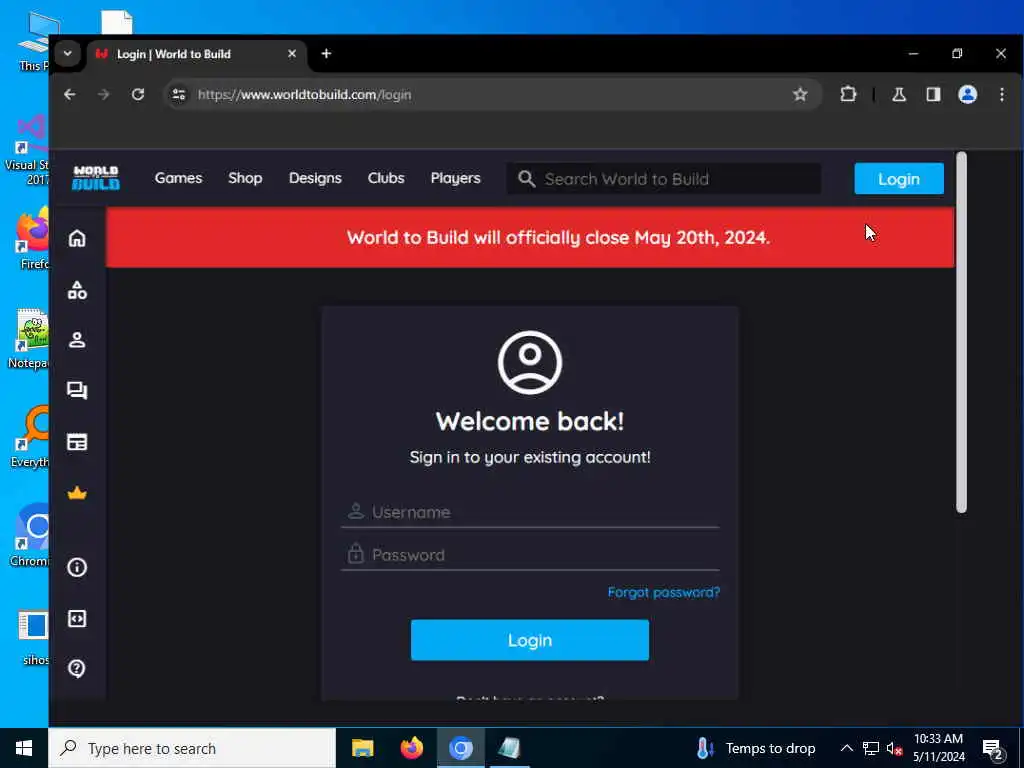Viewport: 1024px width, 768px height.
Task: Show hidden system tray icons
Action: tap(846, 748)
